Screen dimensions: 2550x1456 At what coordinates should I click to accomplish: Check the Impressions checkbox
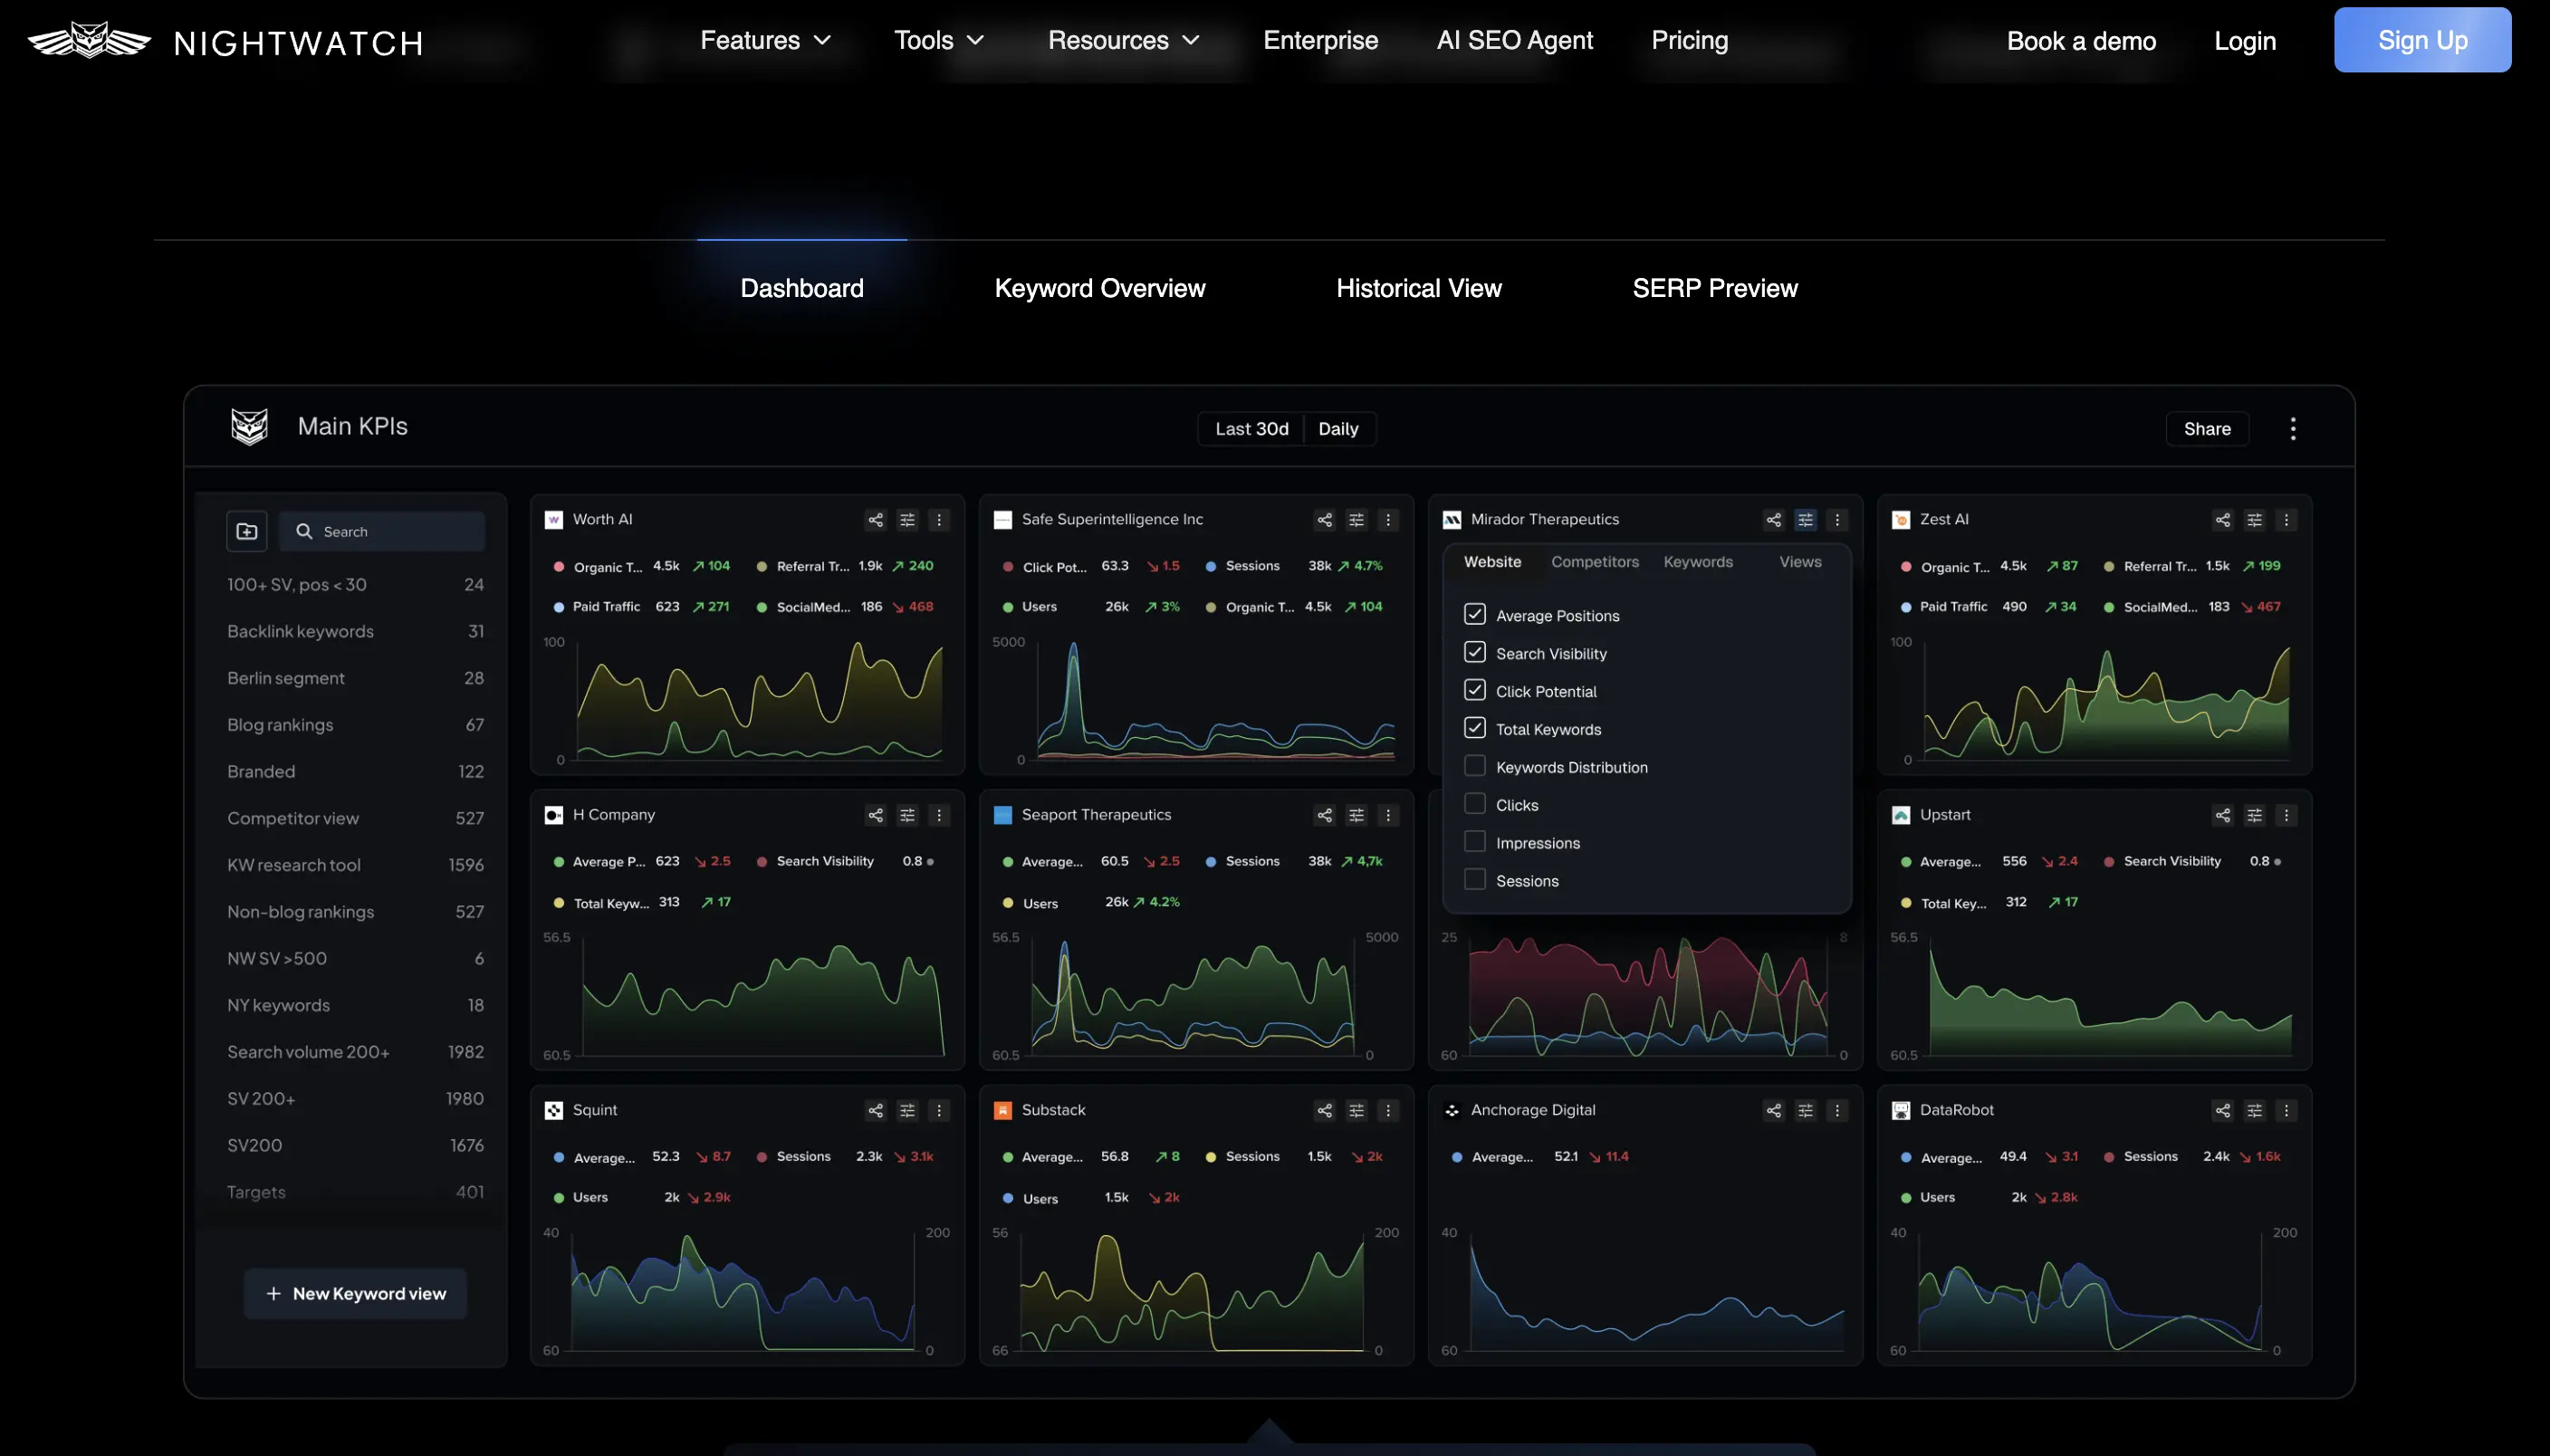[1474, 842]
